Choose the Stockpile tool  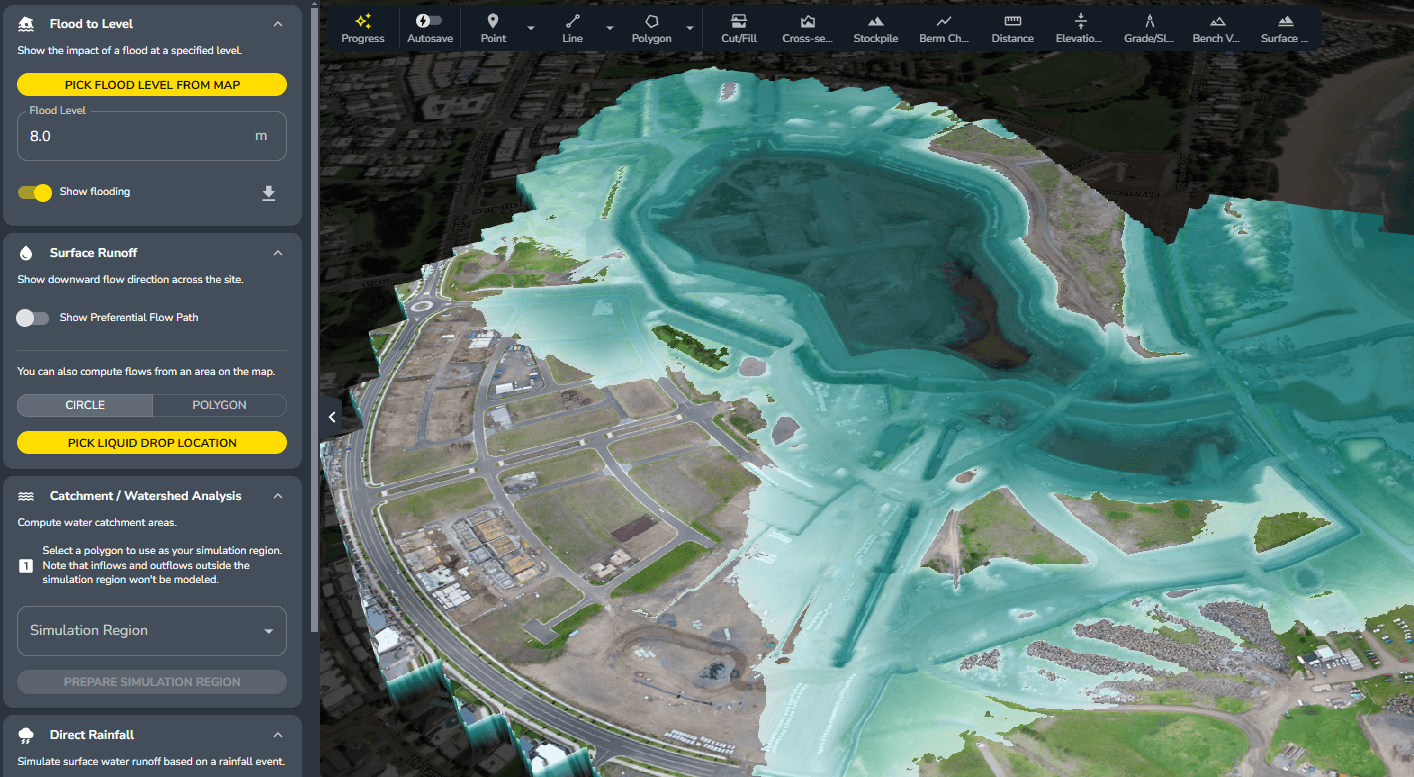pyautogui.click(x=875, y=28)
